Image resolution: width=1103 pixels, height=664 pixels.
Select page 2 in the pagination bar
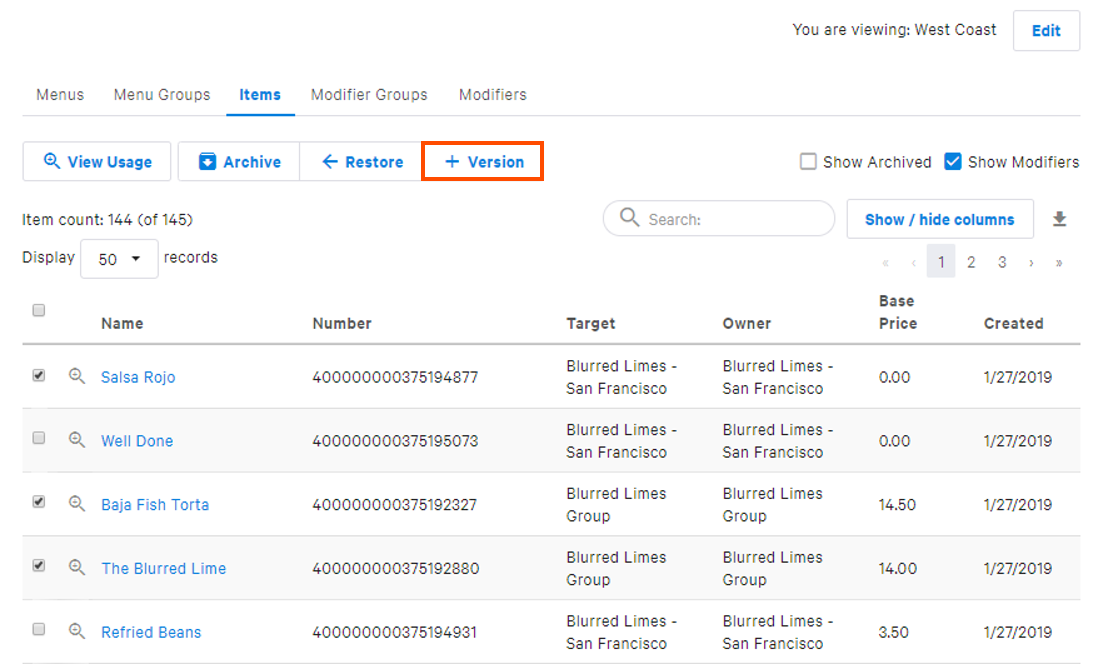coord(971,261)
